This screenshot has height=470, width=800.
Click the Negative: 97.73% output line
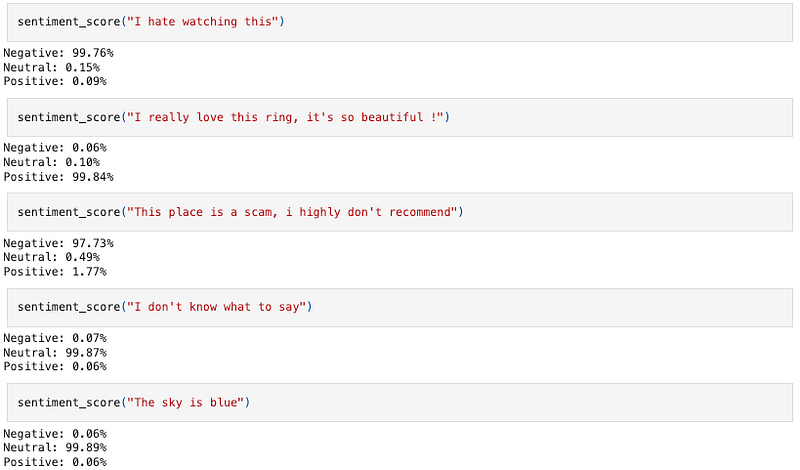(59, 243)
